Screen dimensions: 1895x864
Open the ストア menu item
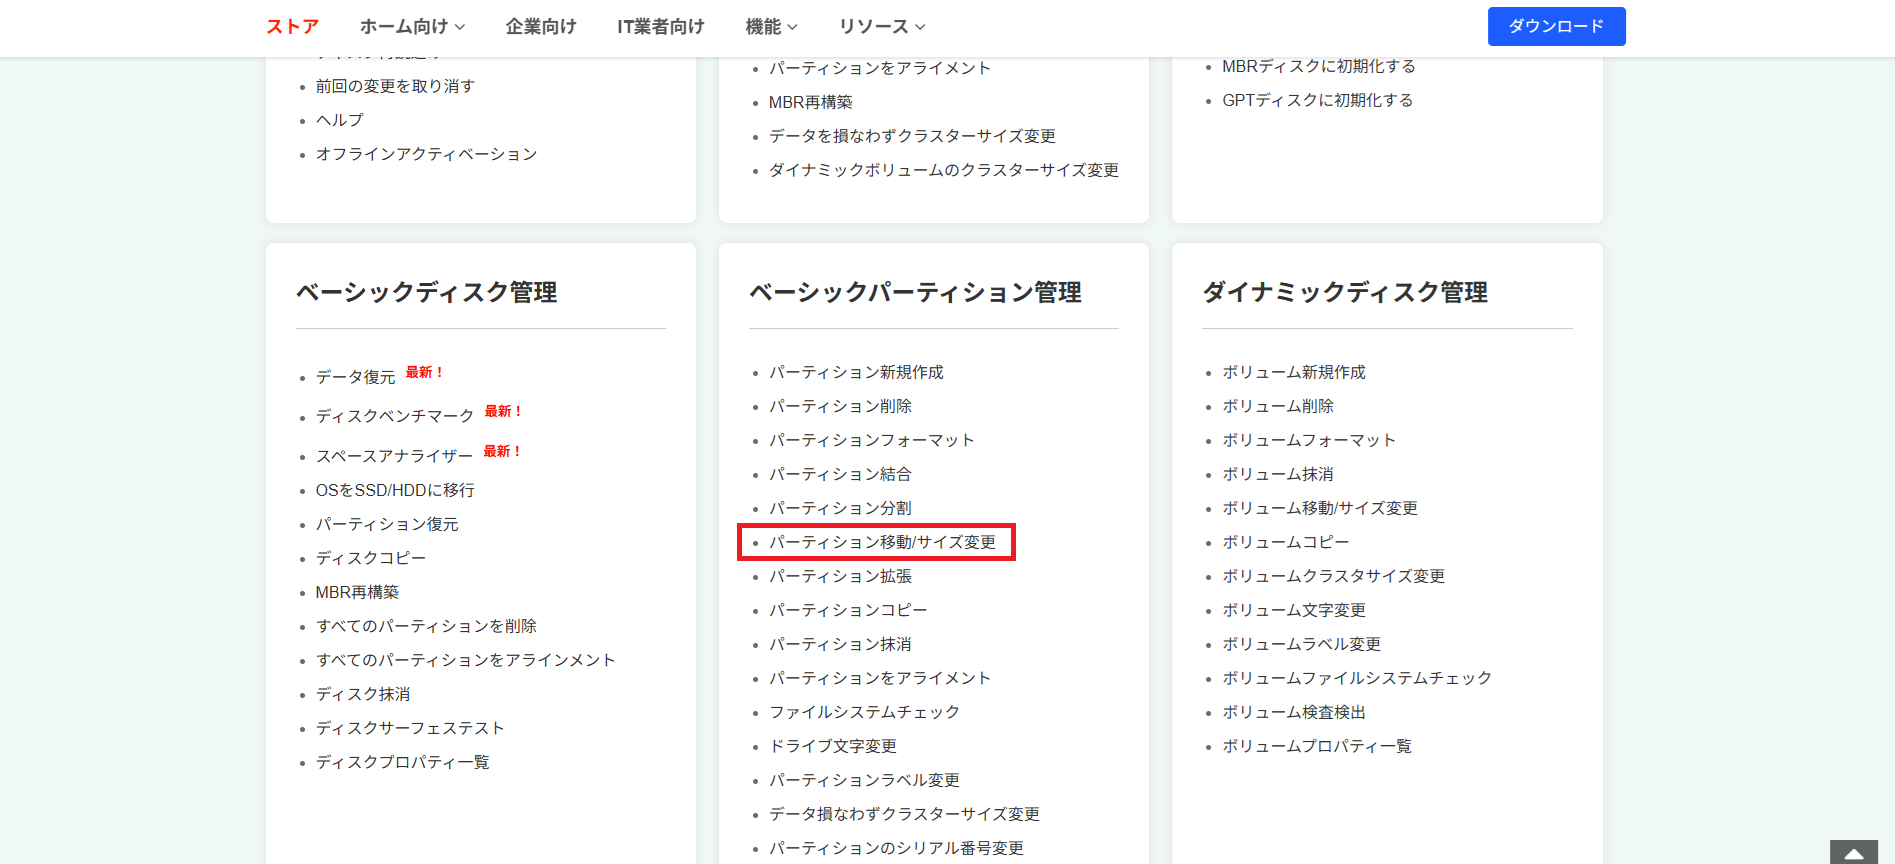292,27
